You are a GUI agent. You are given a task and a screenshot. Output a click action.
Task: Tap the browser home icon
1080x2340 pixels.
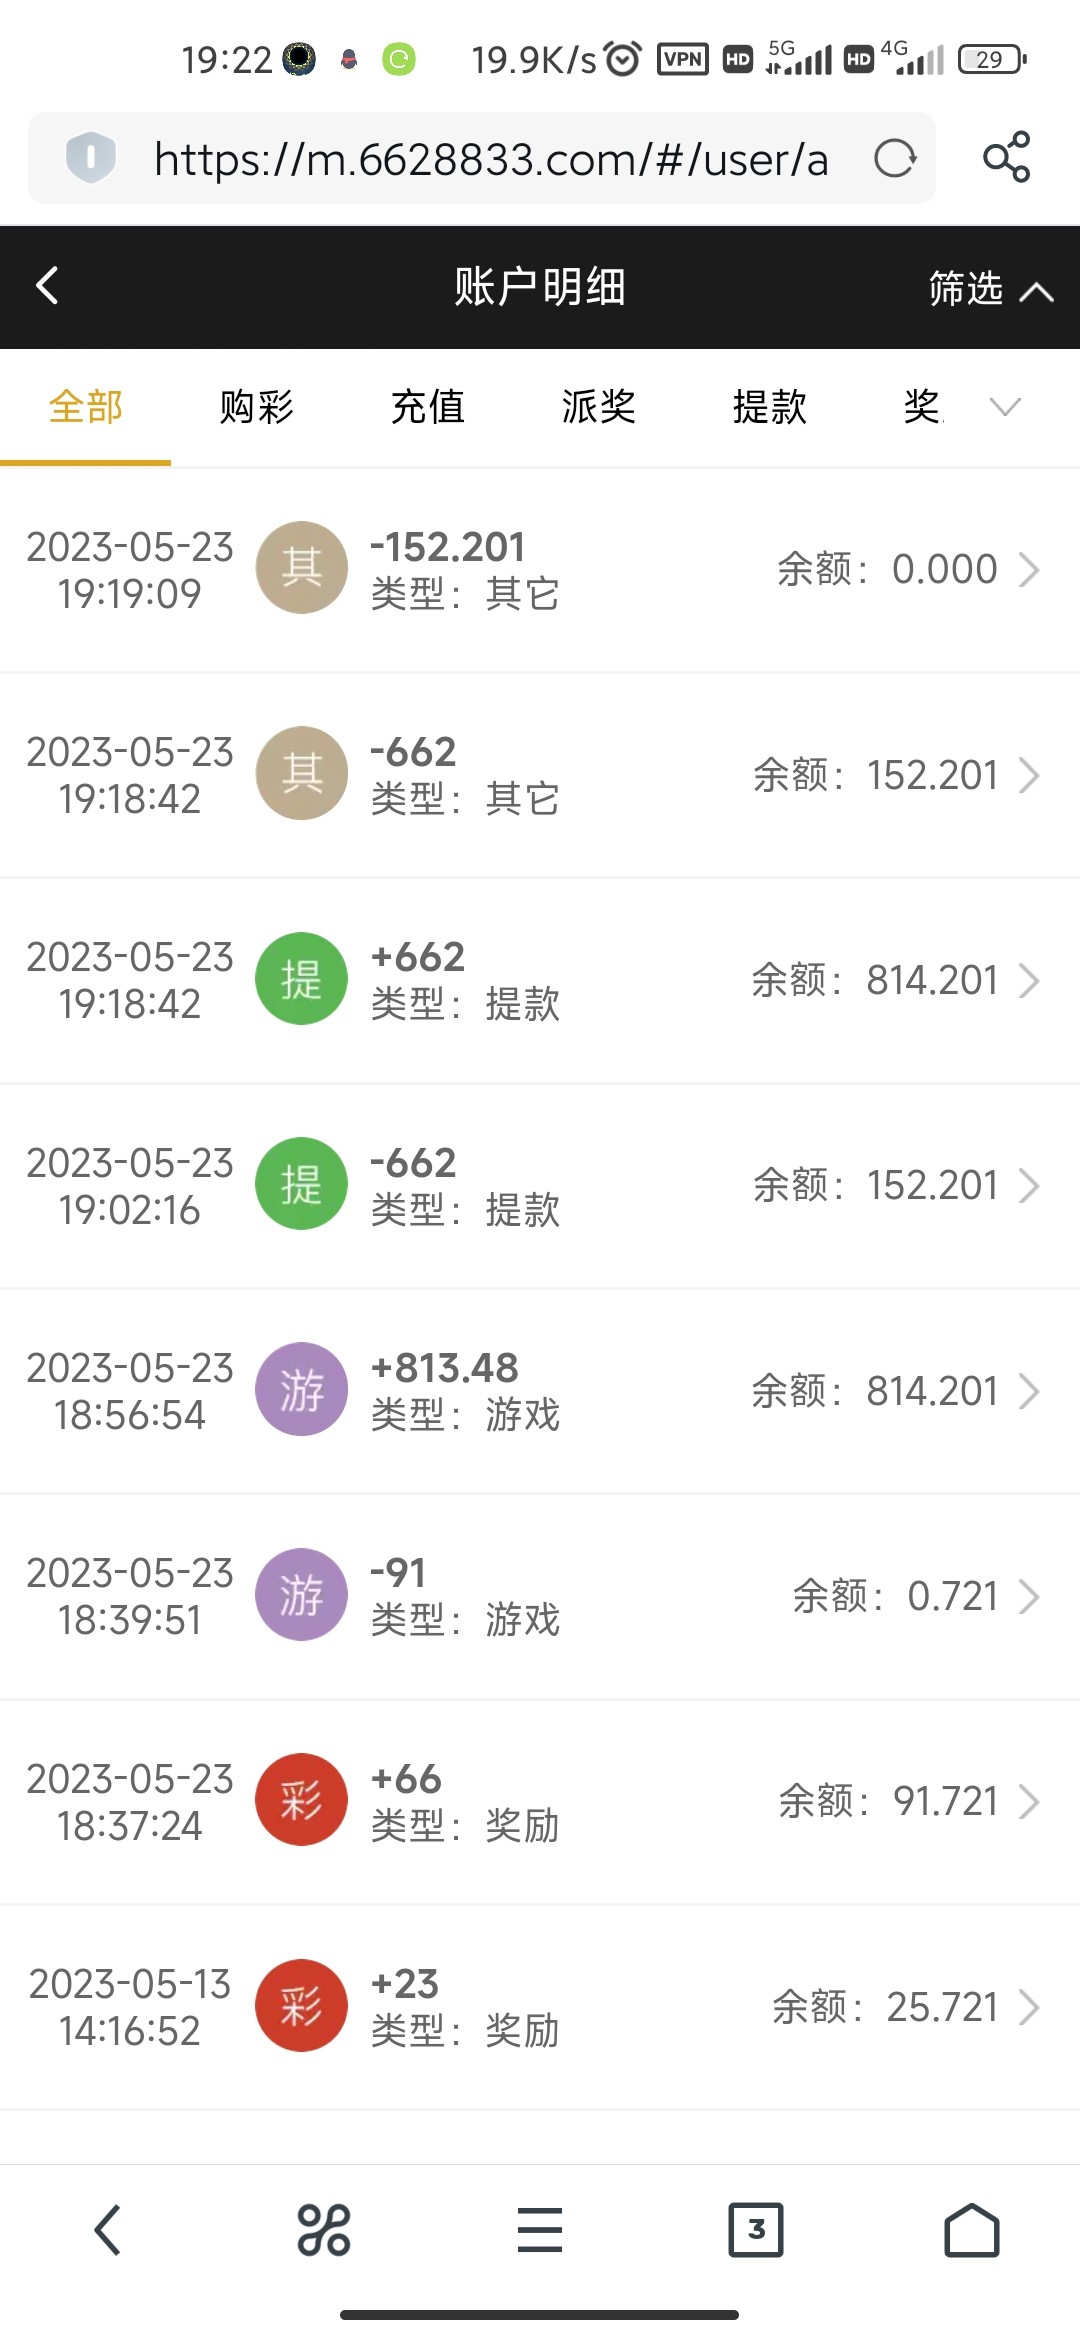[x=971, y=2230]
